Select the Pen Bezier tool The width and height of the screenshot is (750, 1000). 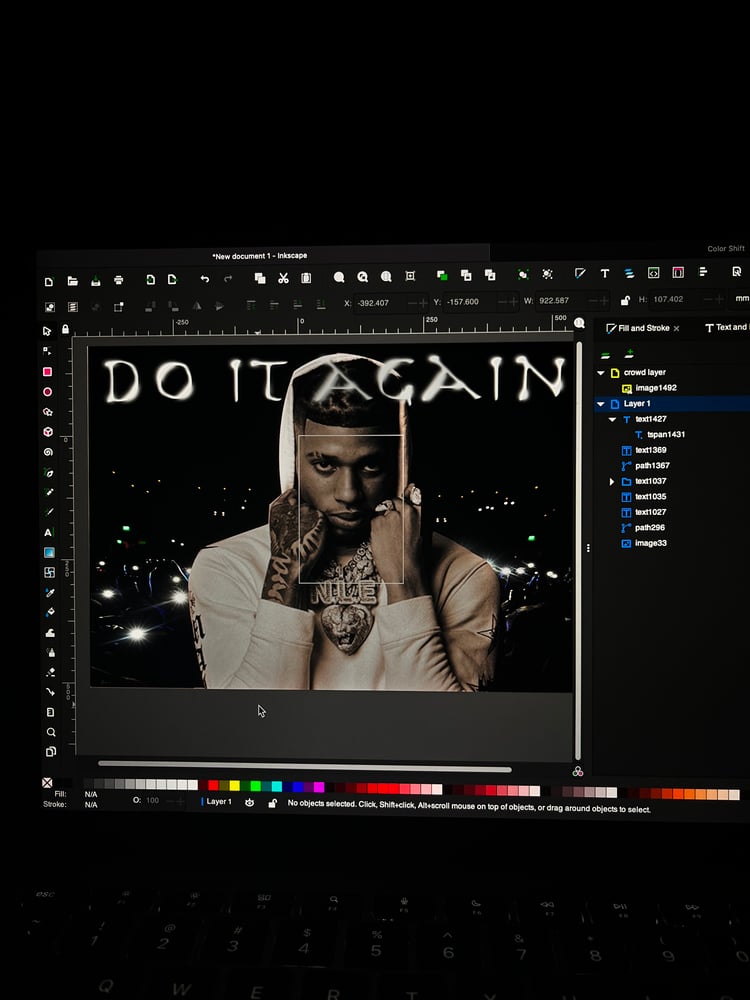(48, 472)
